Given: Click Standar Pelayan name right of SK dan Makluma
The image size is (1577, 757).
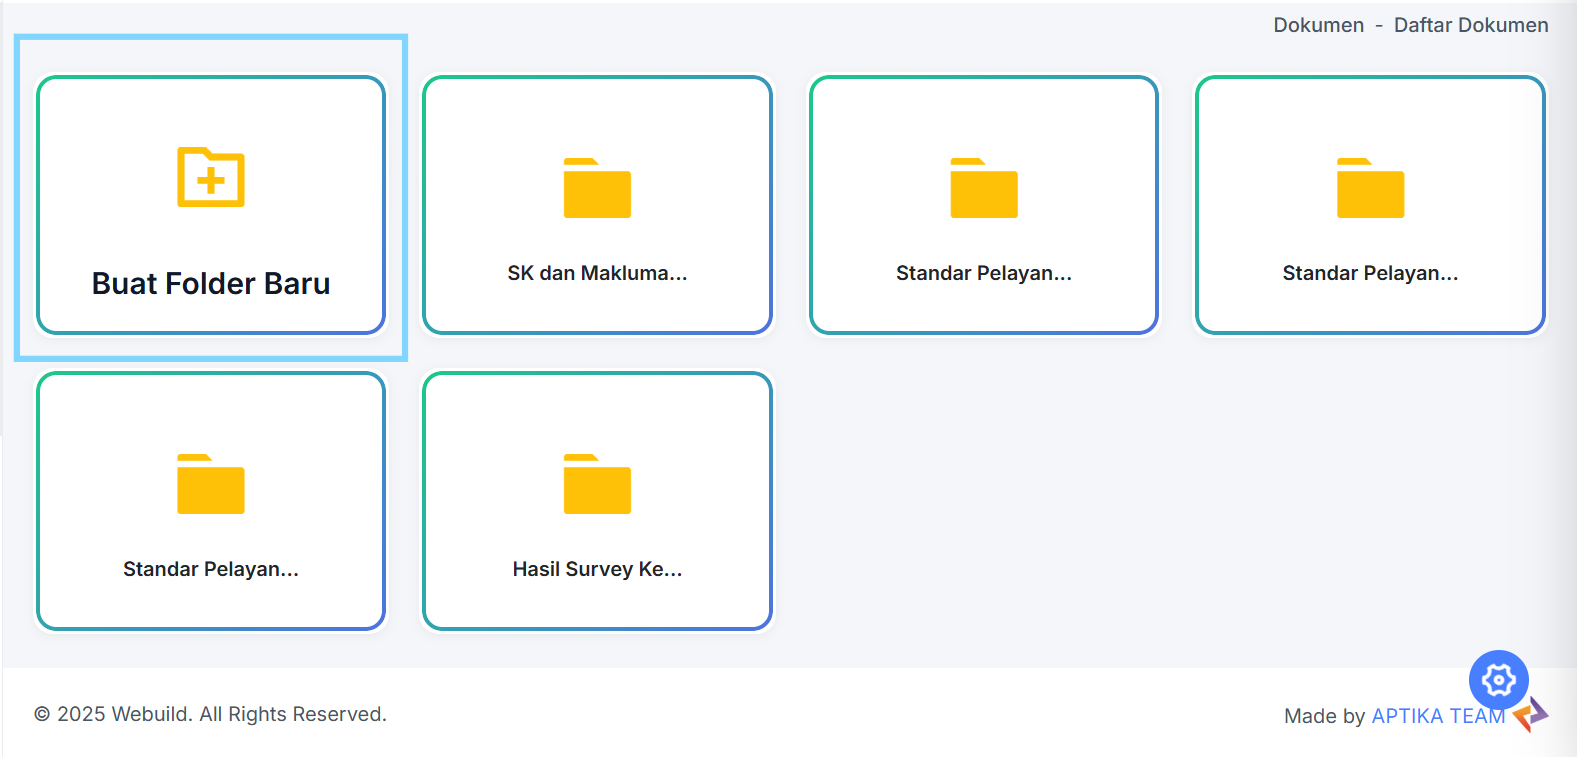Looking at the screenshot, I should [x=984, y=273].
